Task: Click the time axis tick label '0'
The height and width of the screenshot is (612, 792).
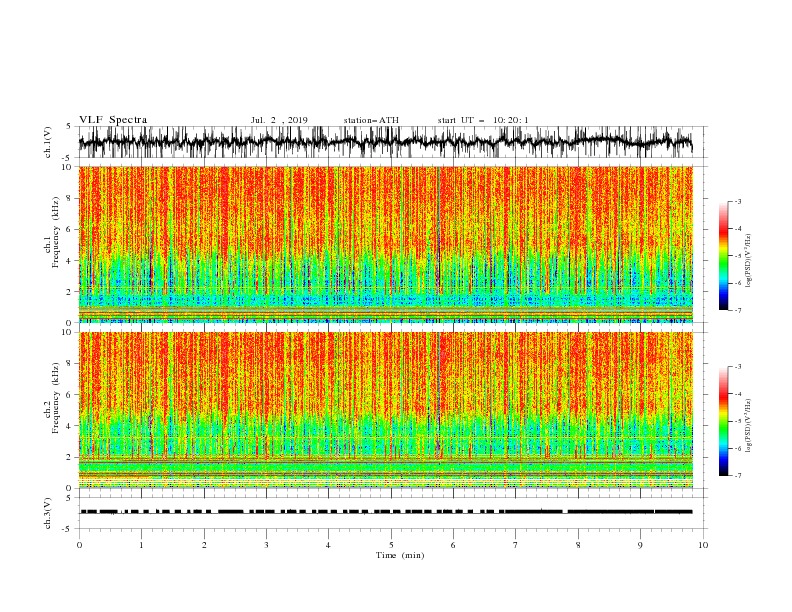Action: (79, 545)
